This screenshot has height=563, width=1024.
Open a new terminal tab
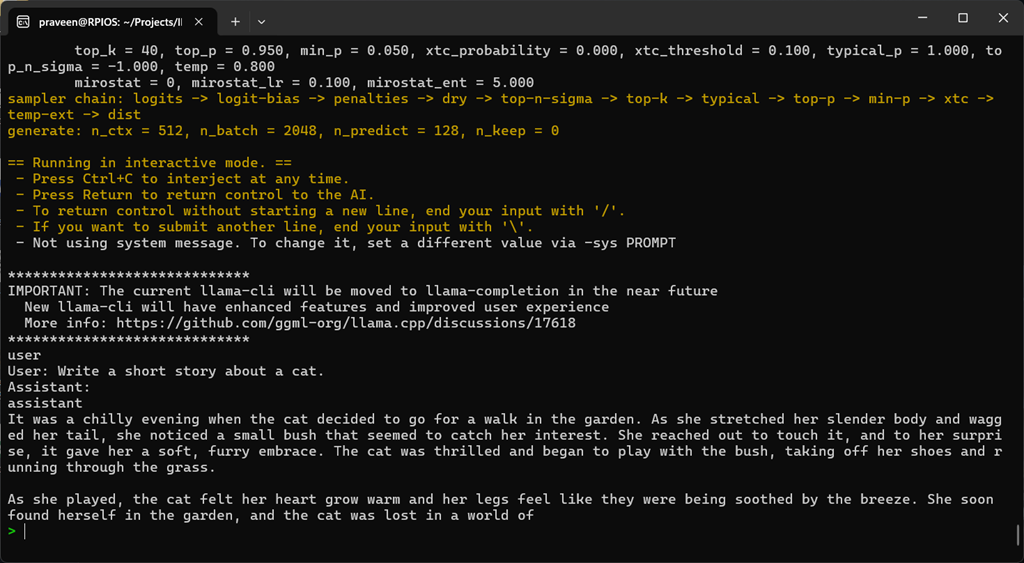[x=236, y=21]
